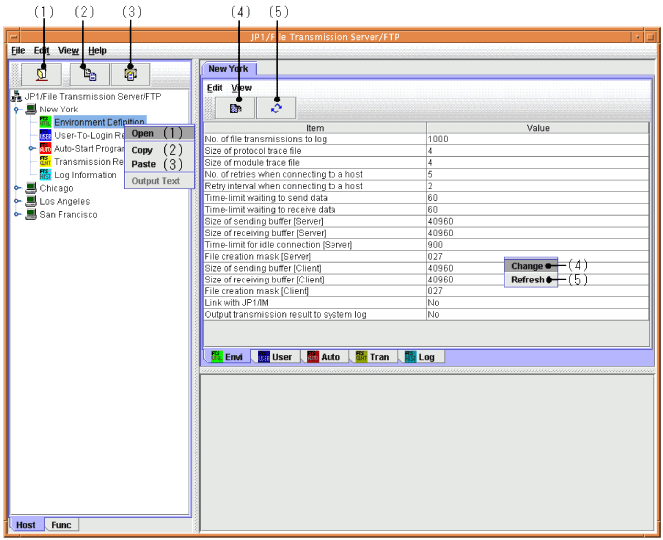Select the value cell for Link with JP1/IM

click(538, 301)
